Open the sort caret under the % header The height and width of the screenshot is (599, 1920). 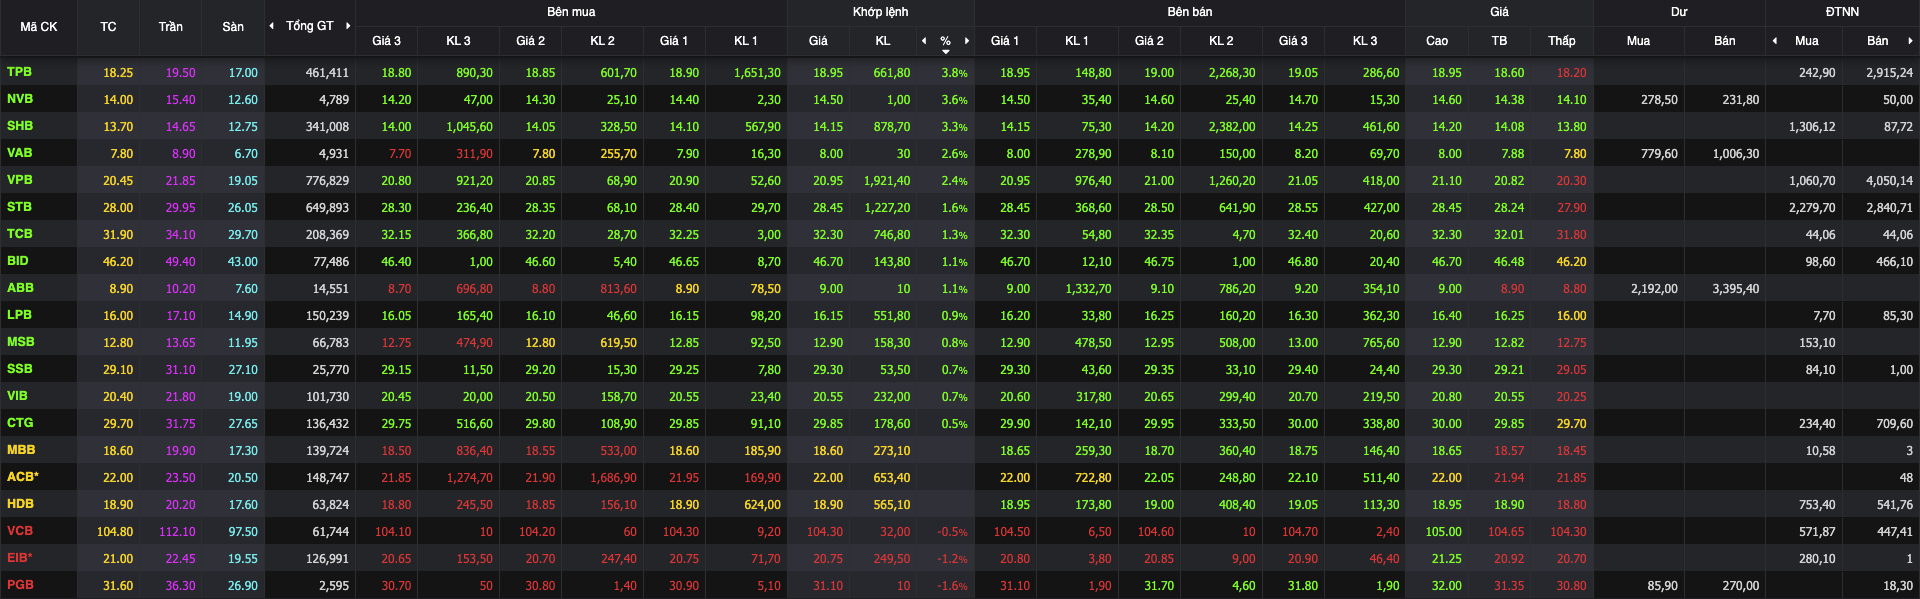pos(946,51)
